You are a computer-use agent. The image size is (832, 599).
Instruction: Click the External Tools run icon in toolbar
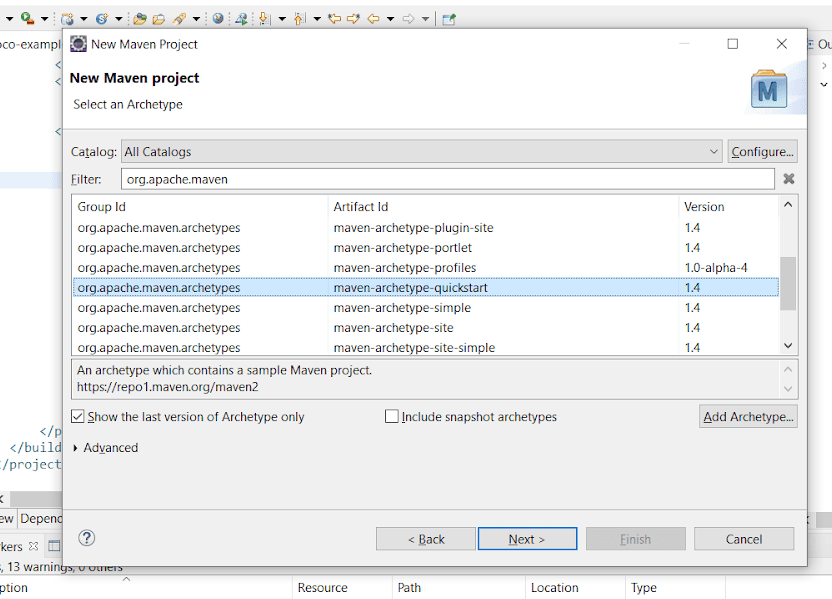click(27, 19)
